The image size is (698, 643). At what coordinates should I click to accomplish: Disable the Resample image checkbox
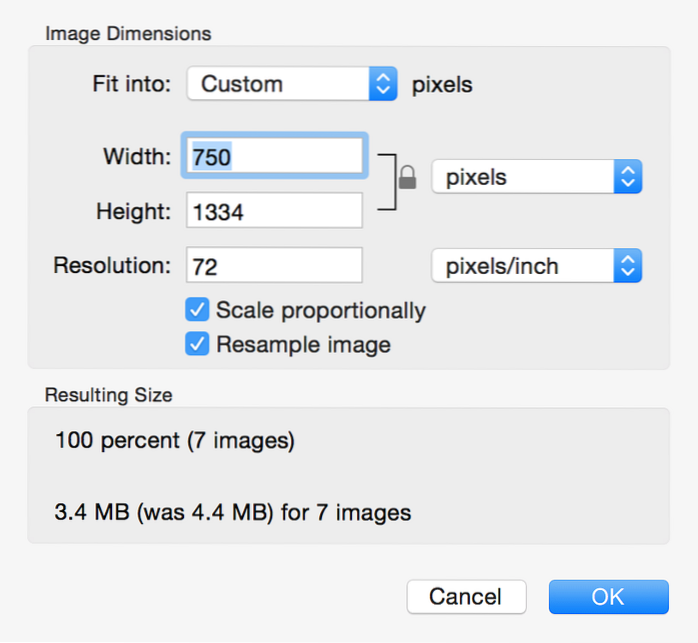(x=198, y=345)
